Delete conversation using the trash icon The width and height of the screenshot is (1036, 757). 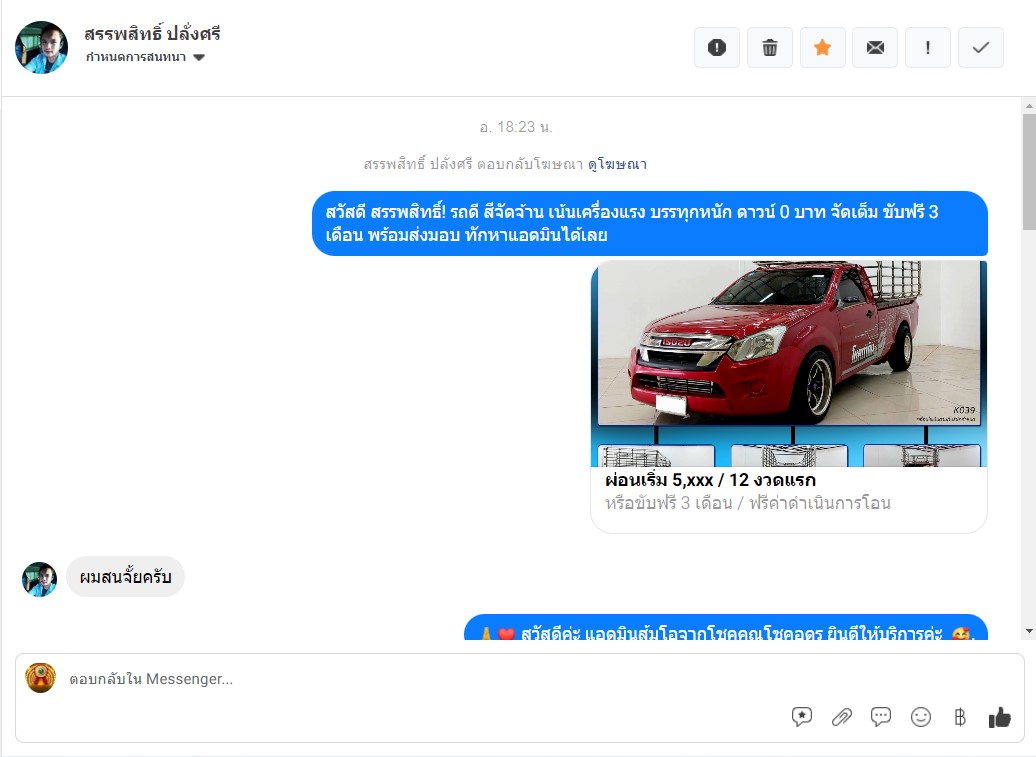point(769,48)
